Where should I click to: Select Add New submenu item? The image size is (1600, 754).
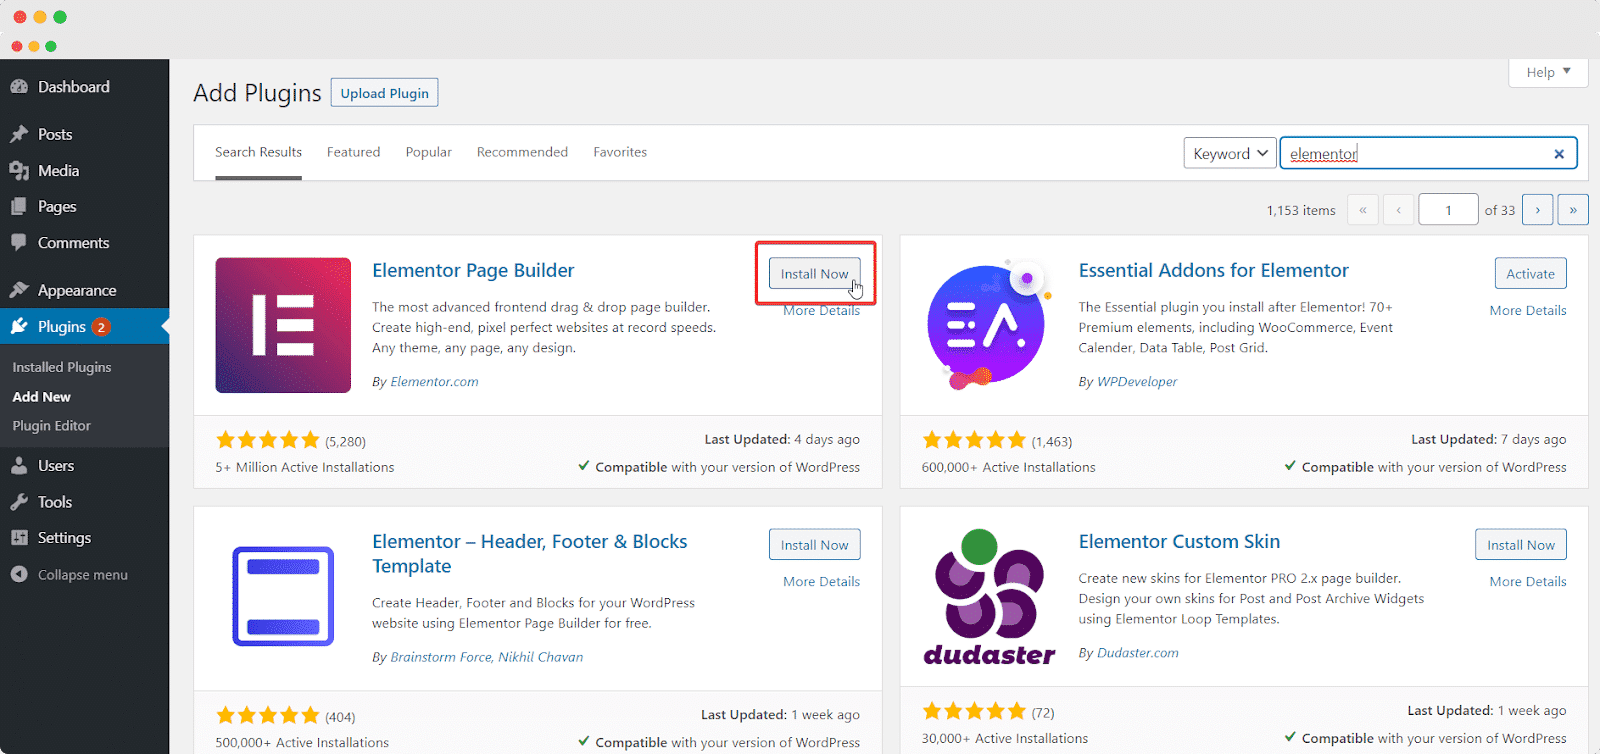coord(42,397)
